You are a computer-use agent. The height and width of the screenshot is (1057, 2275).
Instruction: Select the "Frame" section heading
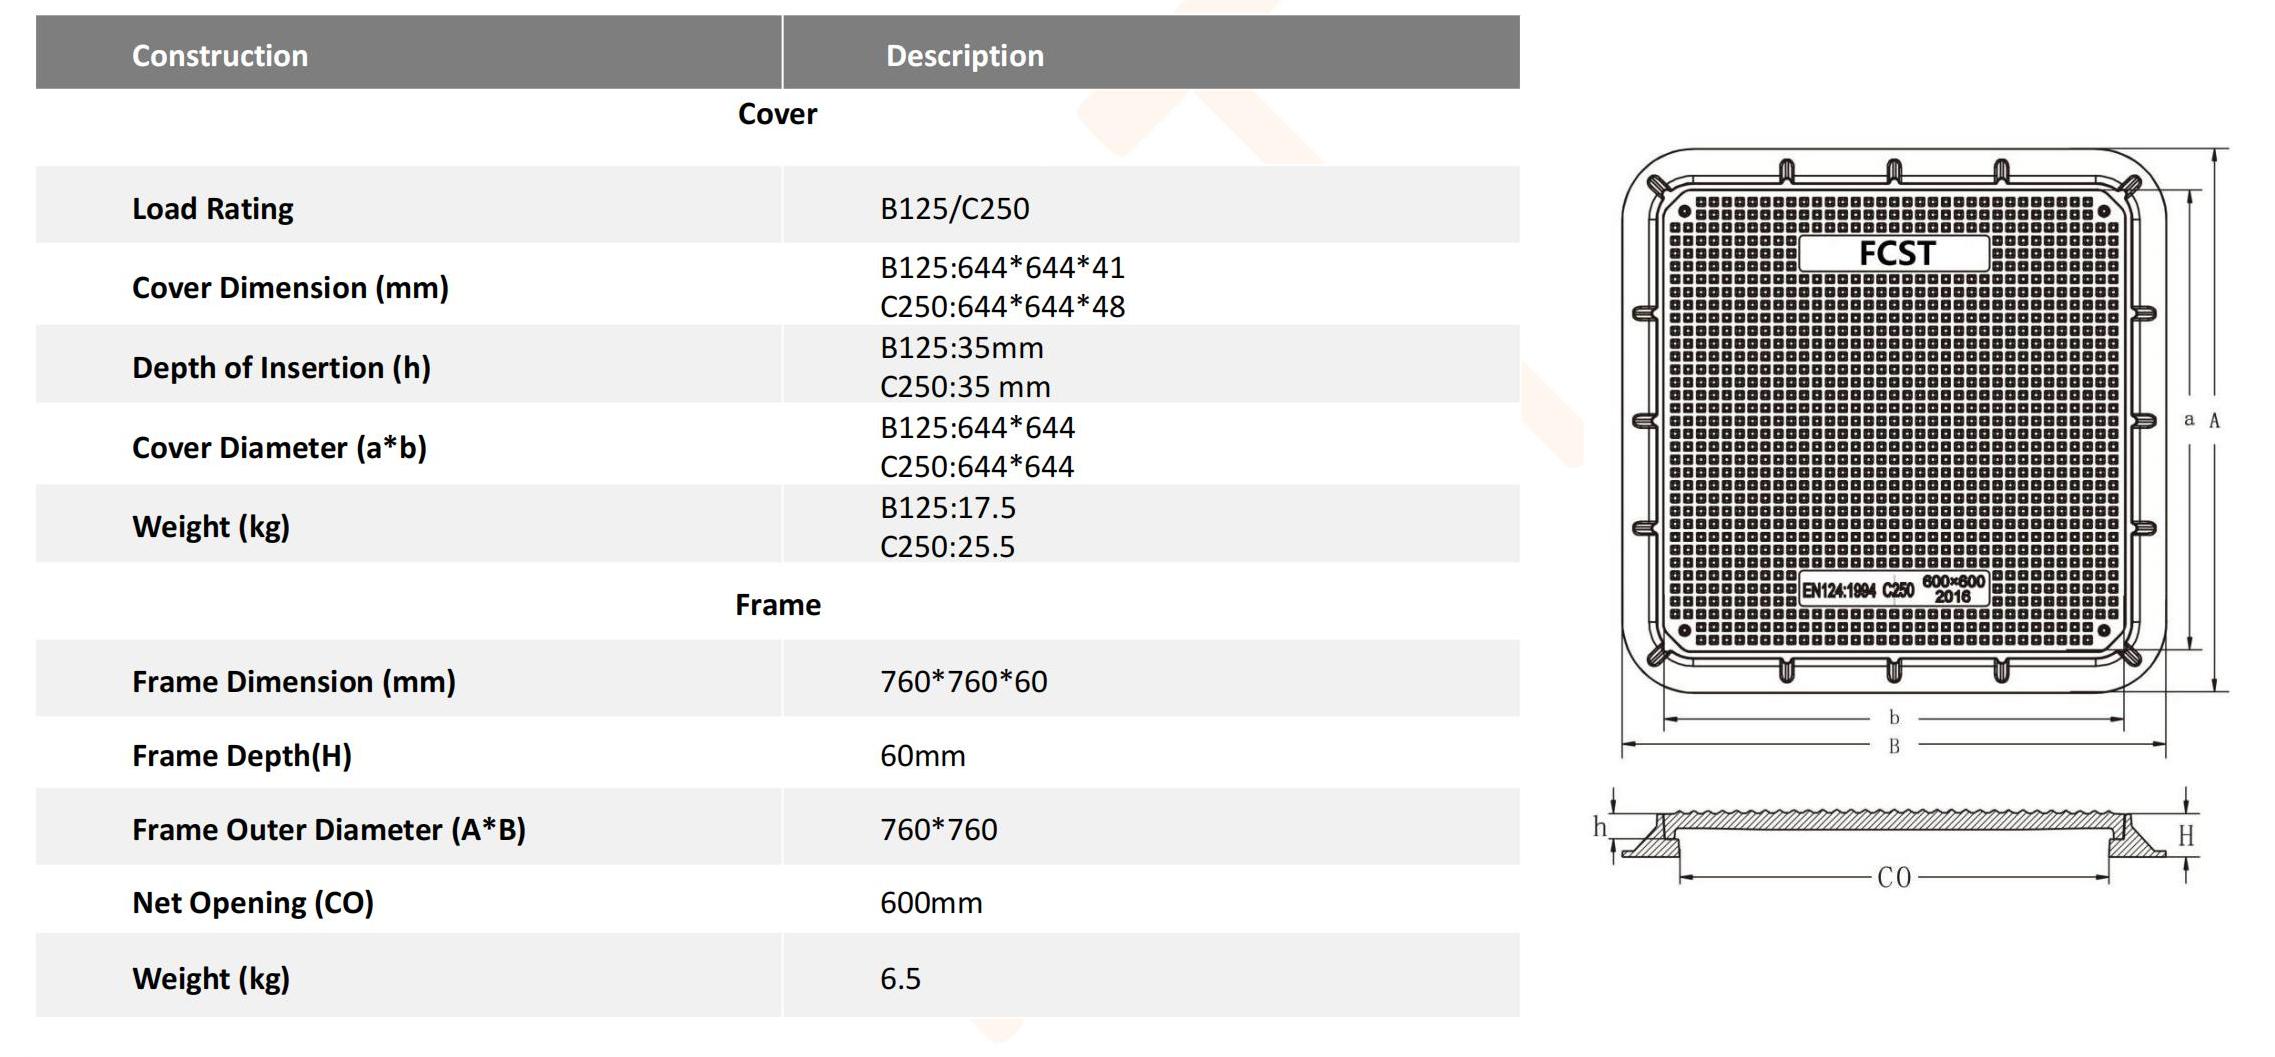click(x=777, y=605)
